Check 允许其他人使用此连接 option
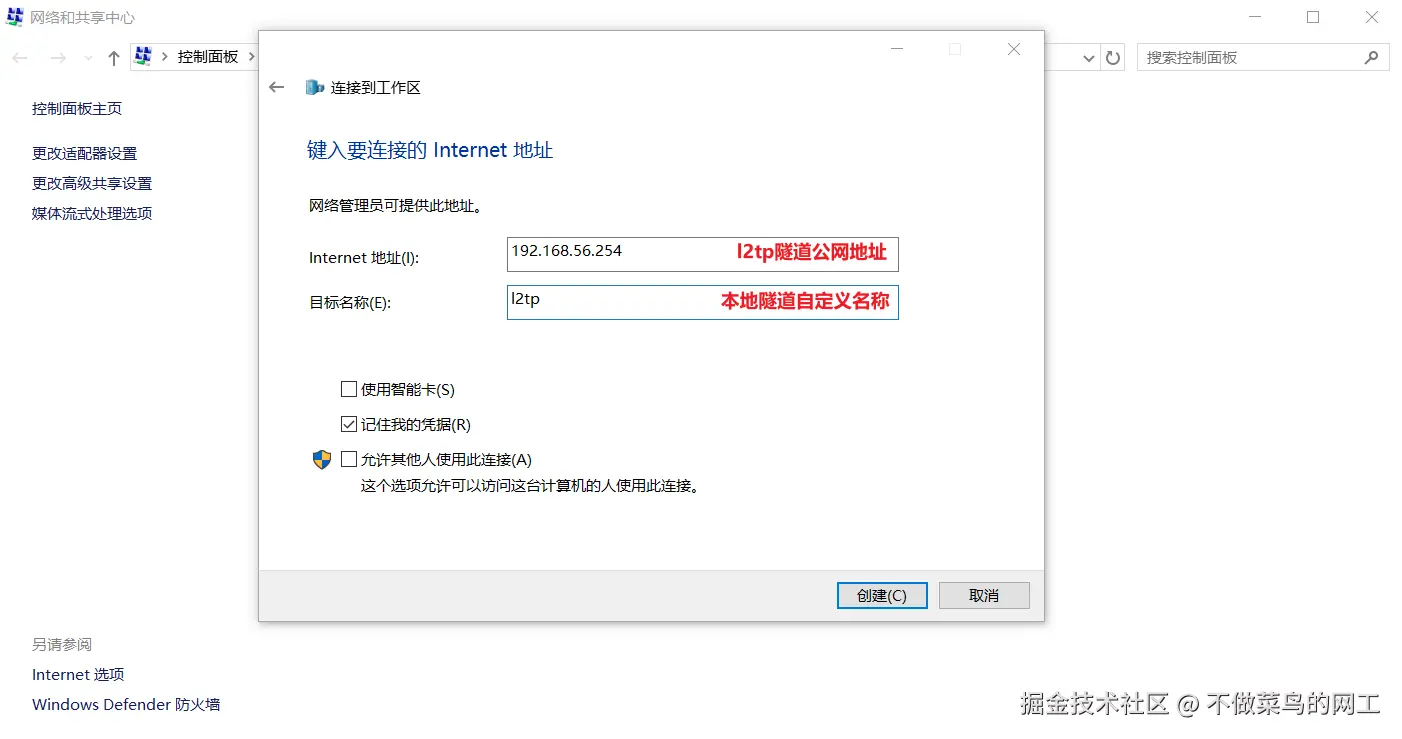The width and height of the screenshot is (1402, 739). coord(349,459)
